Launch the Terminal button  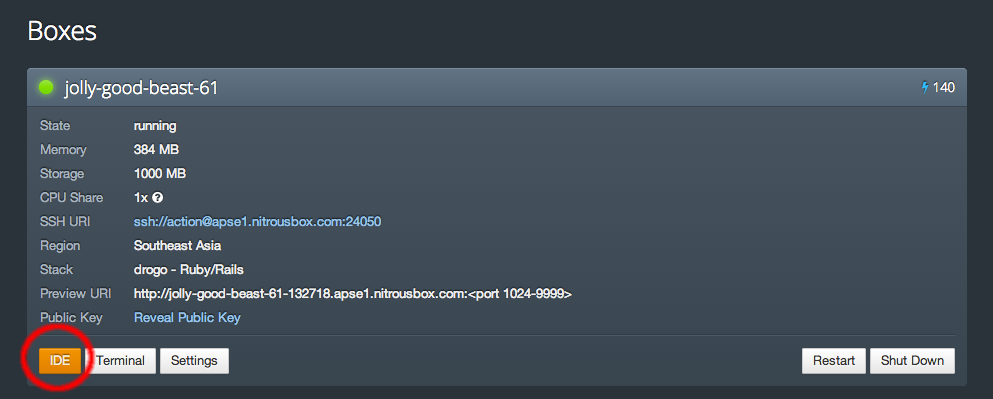pos(120,361)
